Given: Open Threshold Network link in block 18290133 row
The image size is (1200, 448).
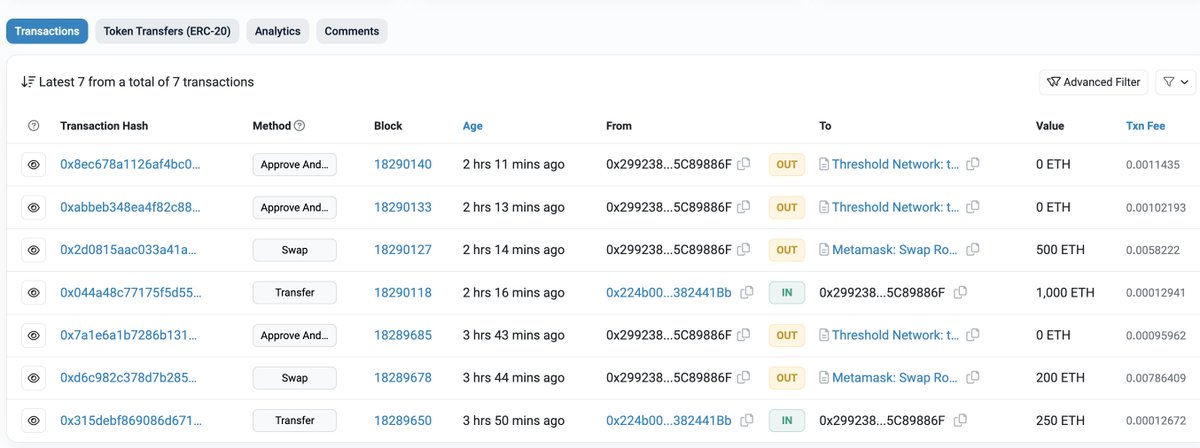Looking at the screenshot, I should pyautogui.click(x=895, y=207).
